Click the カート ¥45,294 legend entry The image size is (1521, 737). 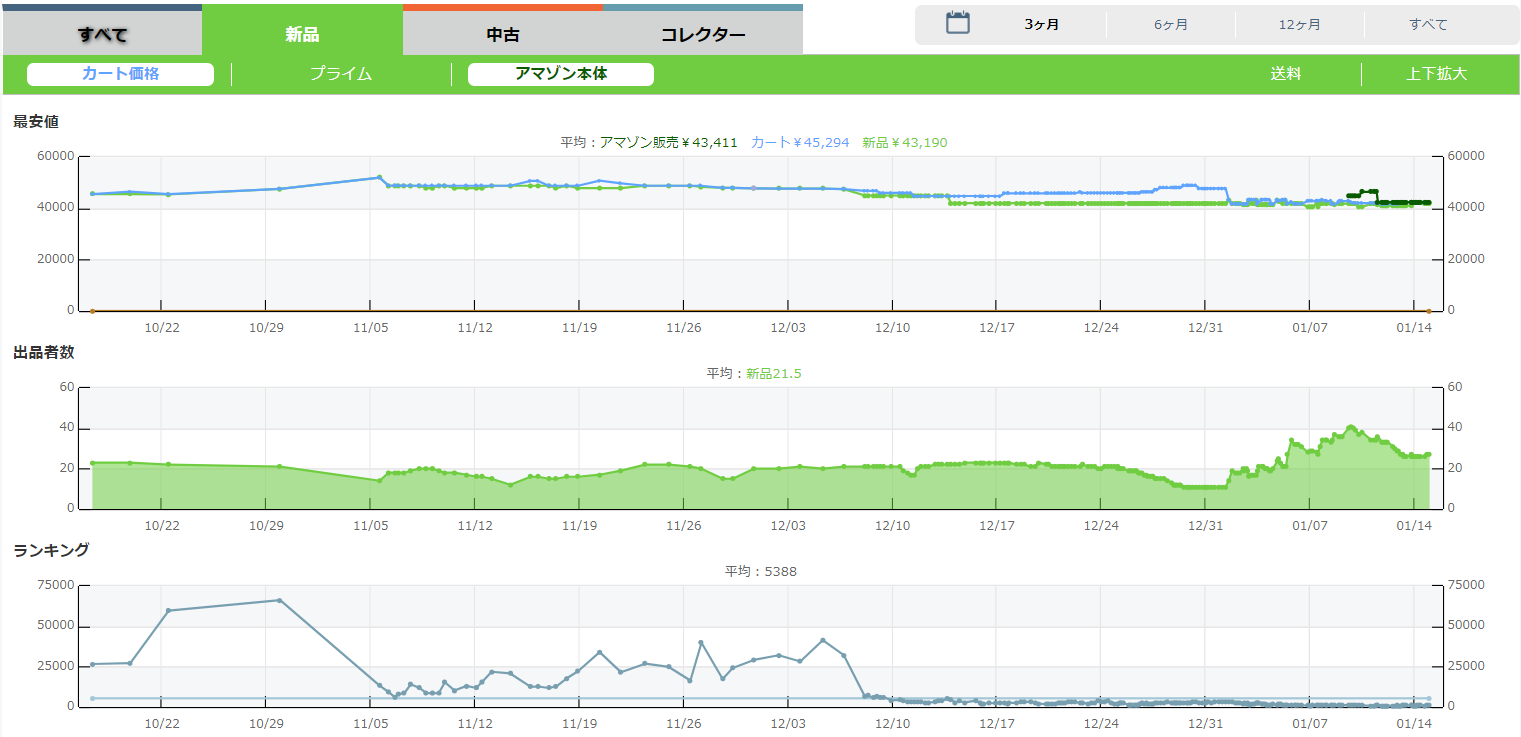[799, 143]
